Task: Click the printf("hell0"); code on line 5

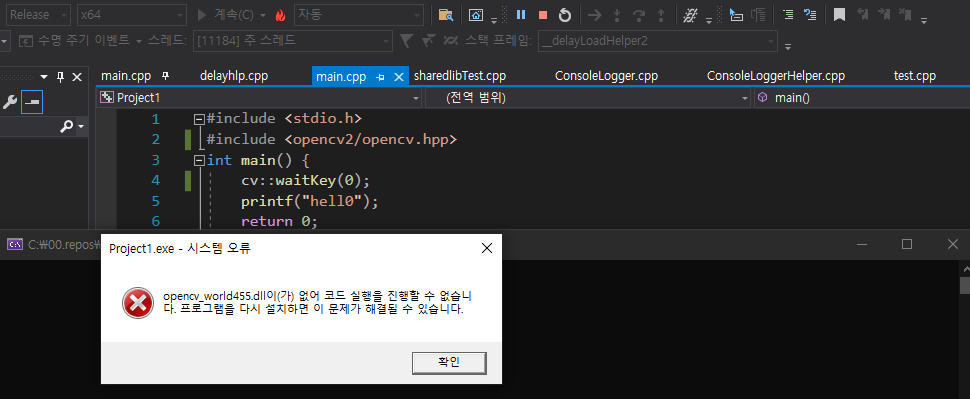Action: pyautogui.click(x=309, y=201)
